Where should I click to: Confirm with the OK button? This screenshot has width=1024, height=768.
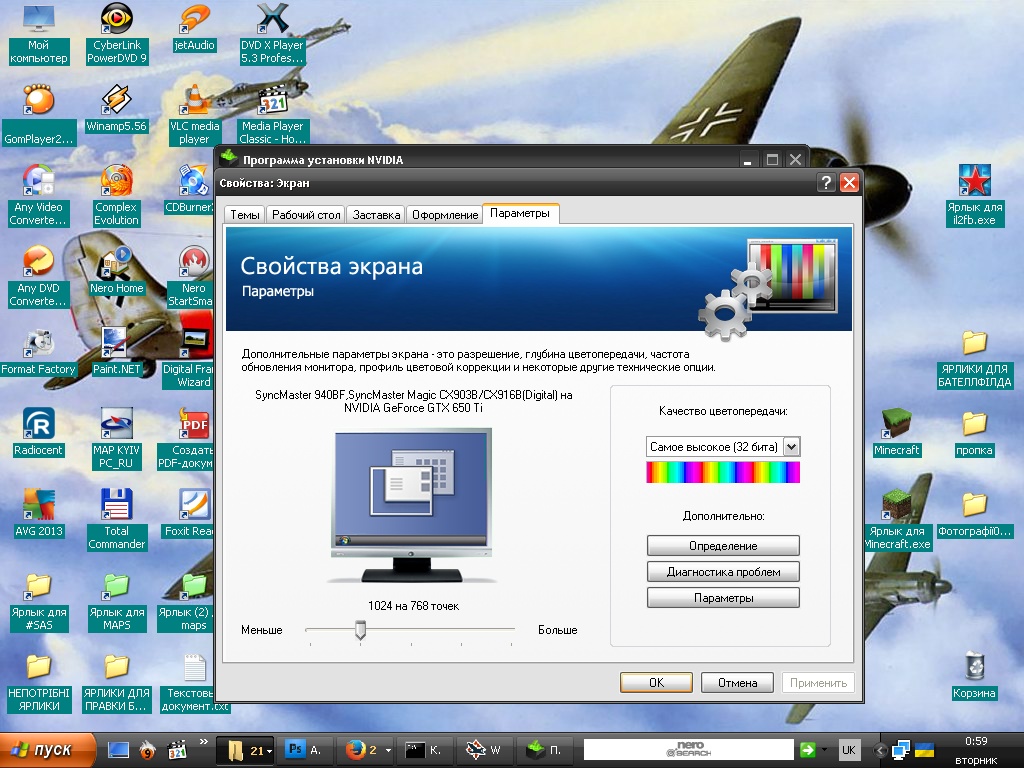pyautogui.click(x=656, y=682)
